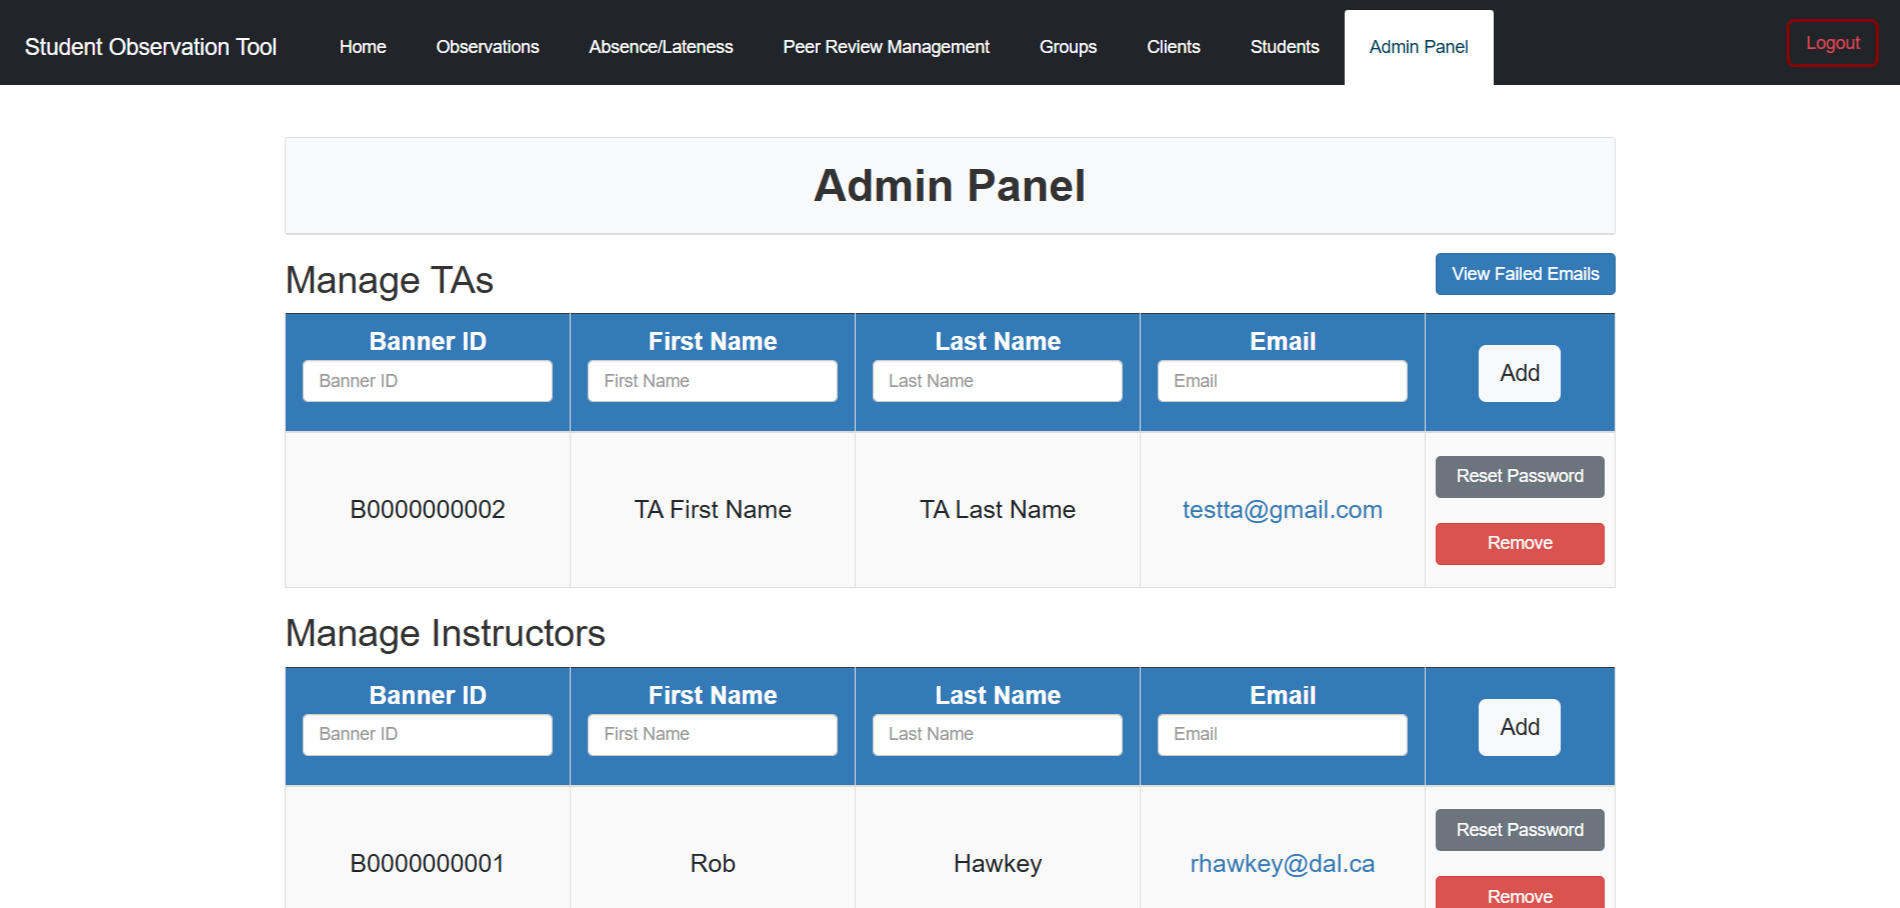Focus the Instructor Banner ID input field

pyautogui.click(x=428, y=735)
